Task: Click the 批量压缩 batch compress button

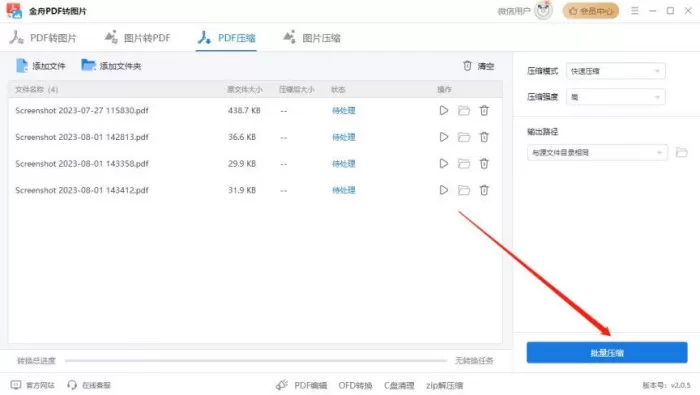Action: pos(607,353)
